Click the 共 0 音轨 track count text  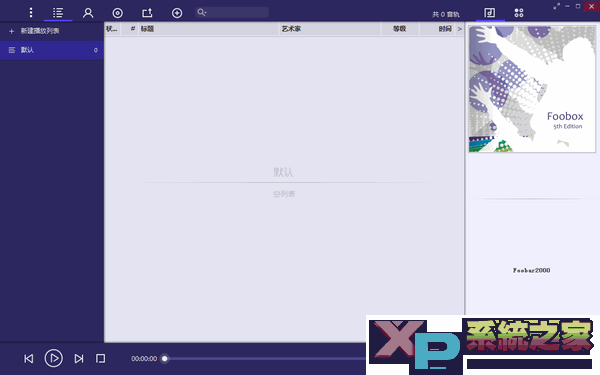point(446,15)
